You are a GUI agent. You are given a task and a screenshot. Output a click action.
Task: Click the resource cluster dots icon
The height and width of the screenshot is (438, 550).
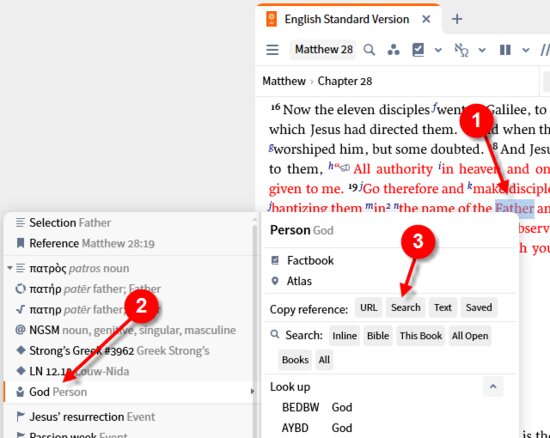[393, 50]
